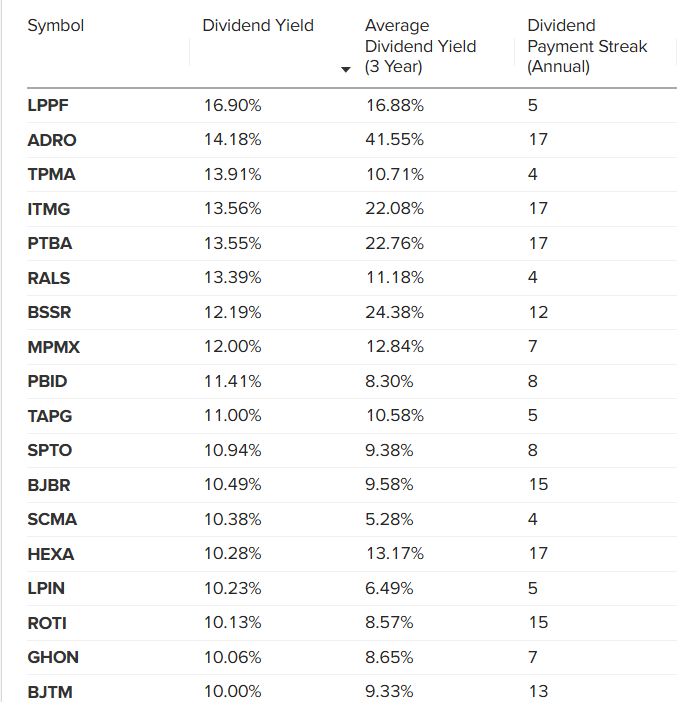Select the BSSR symbol
689x702 pixels.
coord(50,312)
